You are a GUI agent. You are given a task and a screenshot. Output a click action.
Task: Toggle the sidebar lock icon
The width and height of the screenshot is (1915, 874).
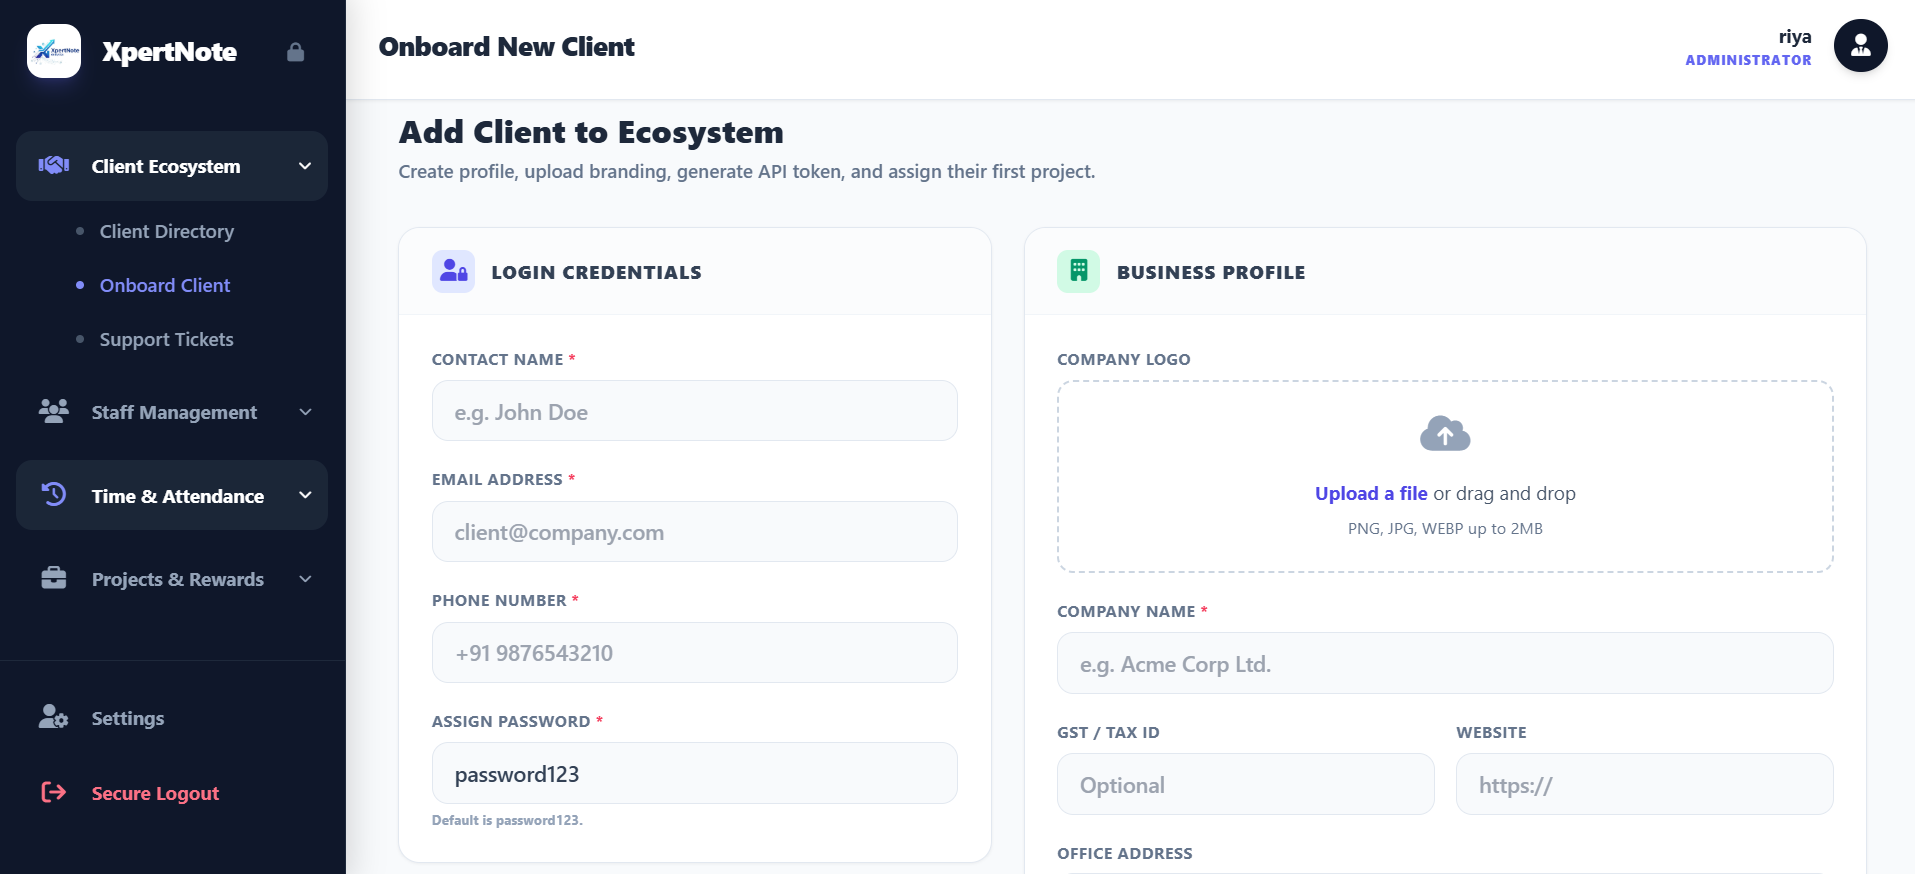coord(295,52)
